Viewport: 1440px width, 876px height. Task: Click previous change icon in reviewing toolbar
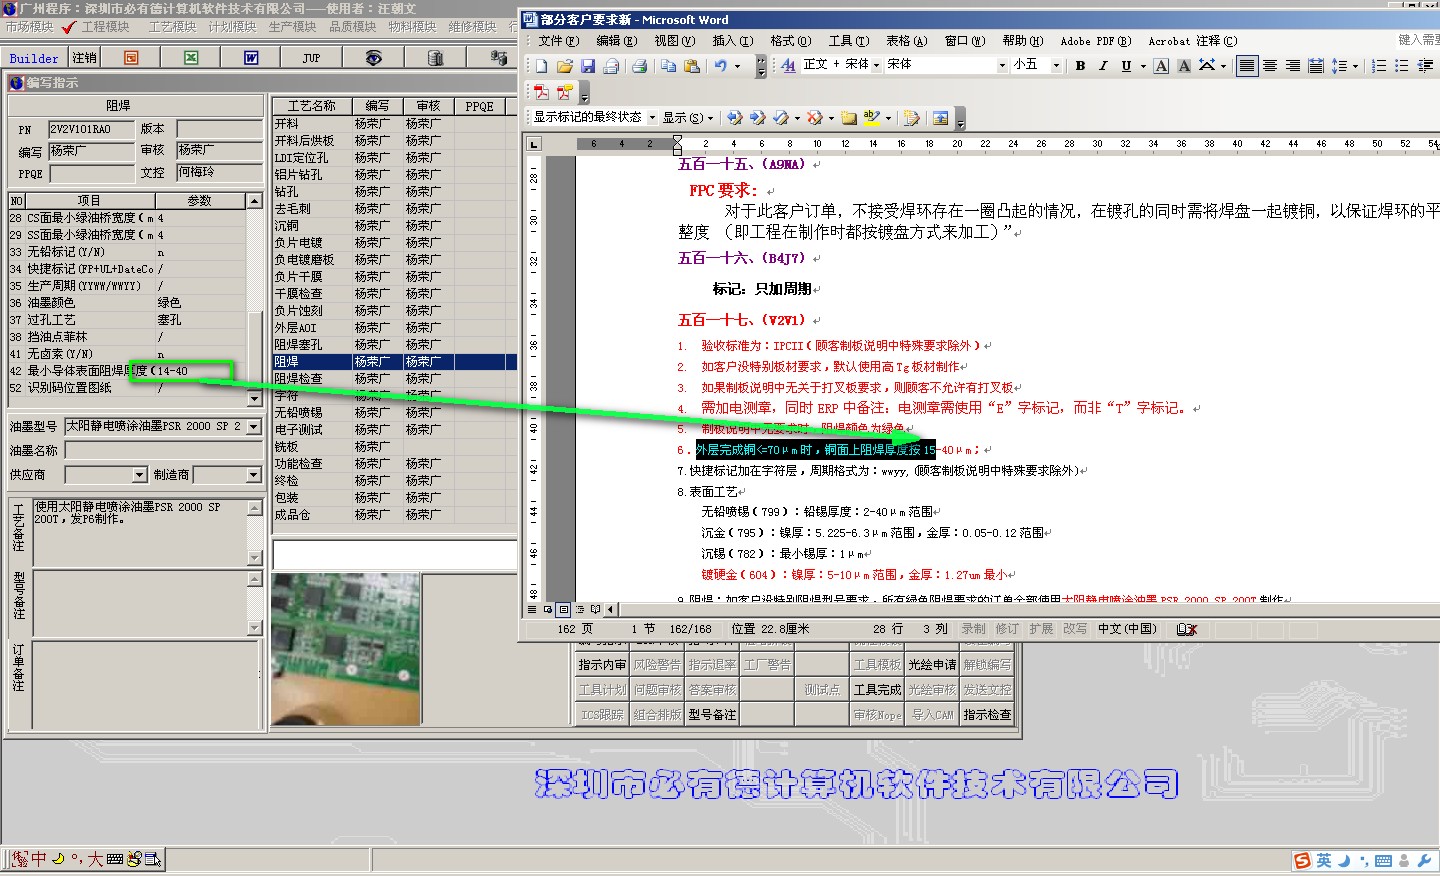click(734, 117)
